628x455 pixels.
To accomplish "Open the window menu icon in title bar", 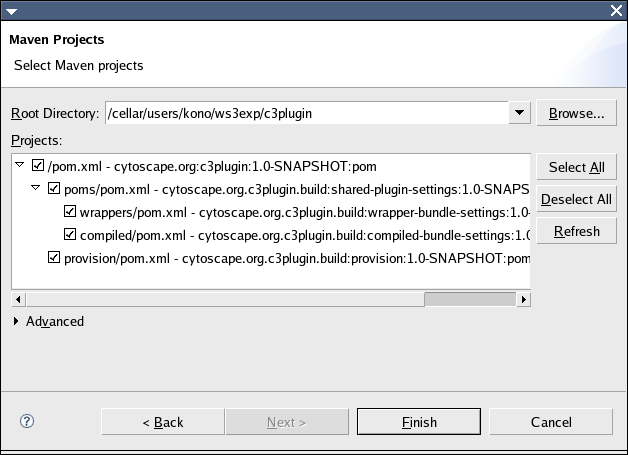I will coord(11,10).
